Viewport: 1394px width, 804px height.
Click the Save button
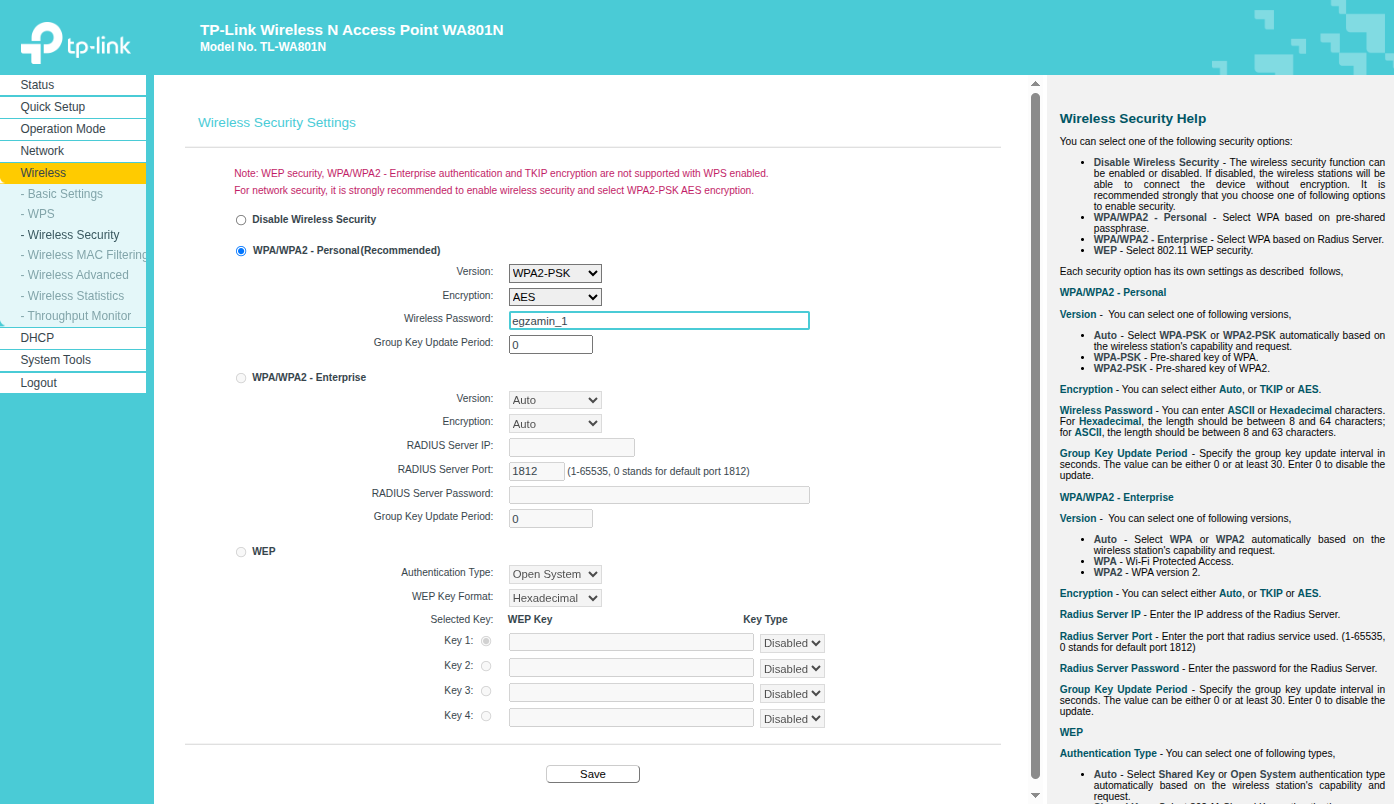(593, 774)
